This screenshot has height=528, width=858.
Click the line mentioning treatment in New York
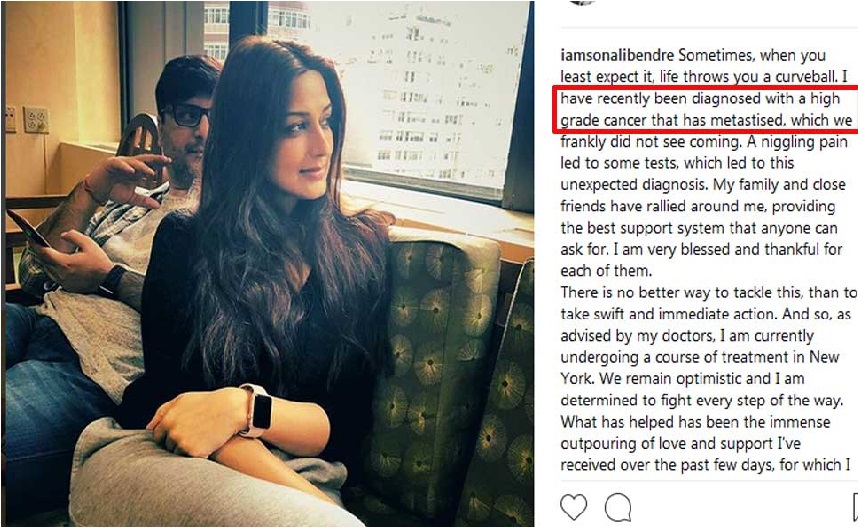700,357
